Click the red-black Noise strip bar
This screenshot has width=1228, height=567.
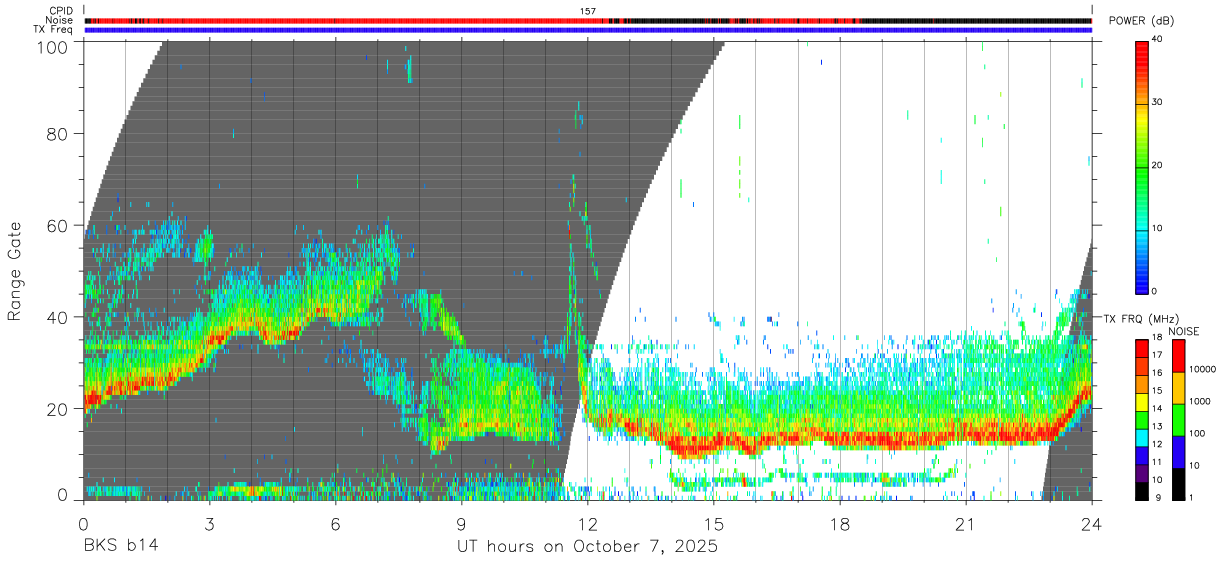tap(588, 20)
